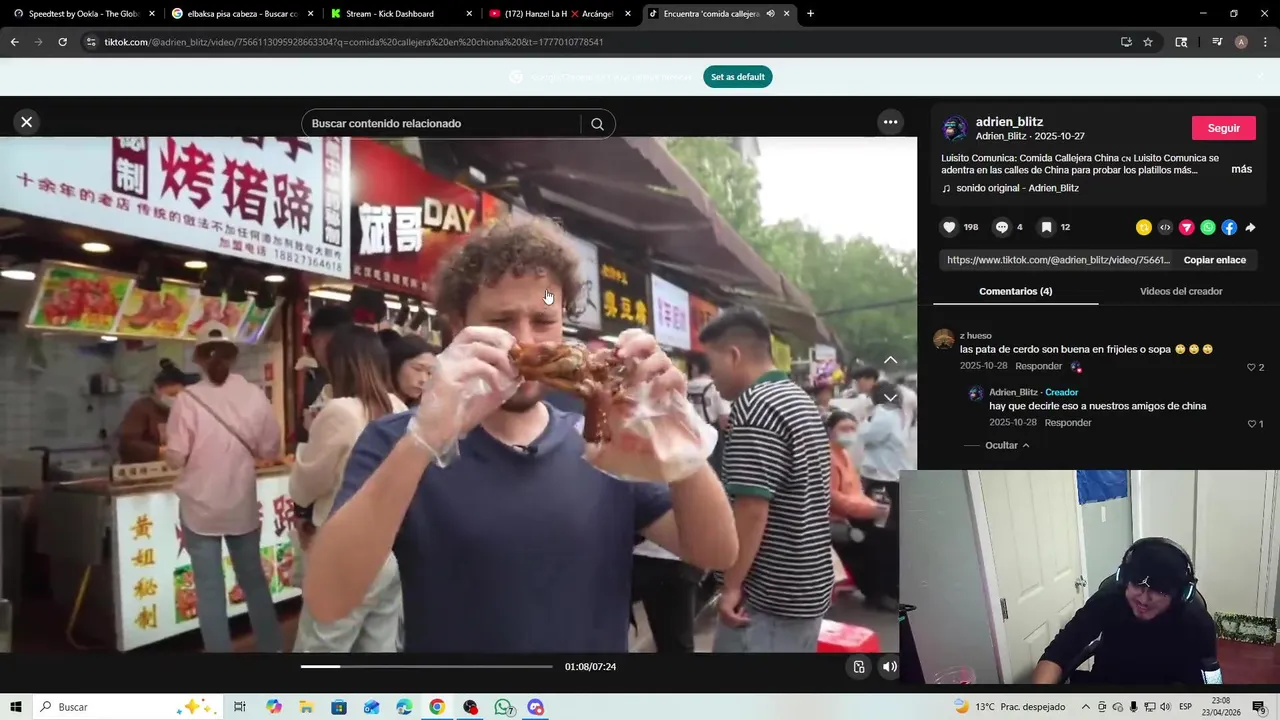
Task: Save the video with the bookmark icon
Action: [x=1046, y=227]
